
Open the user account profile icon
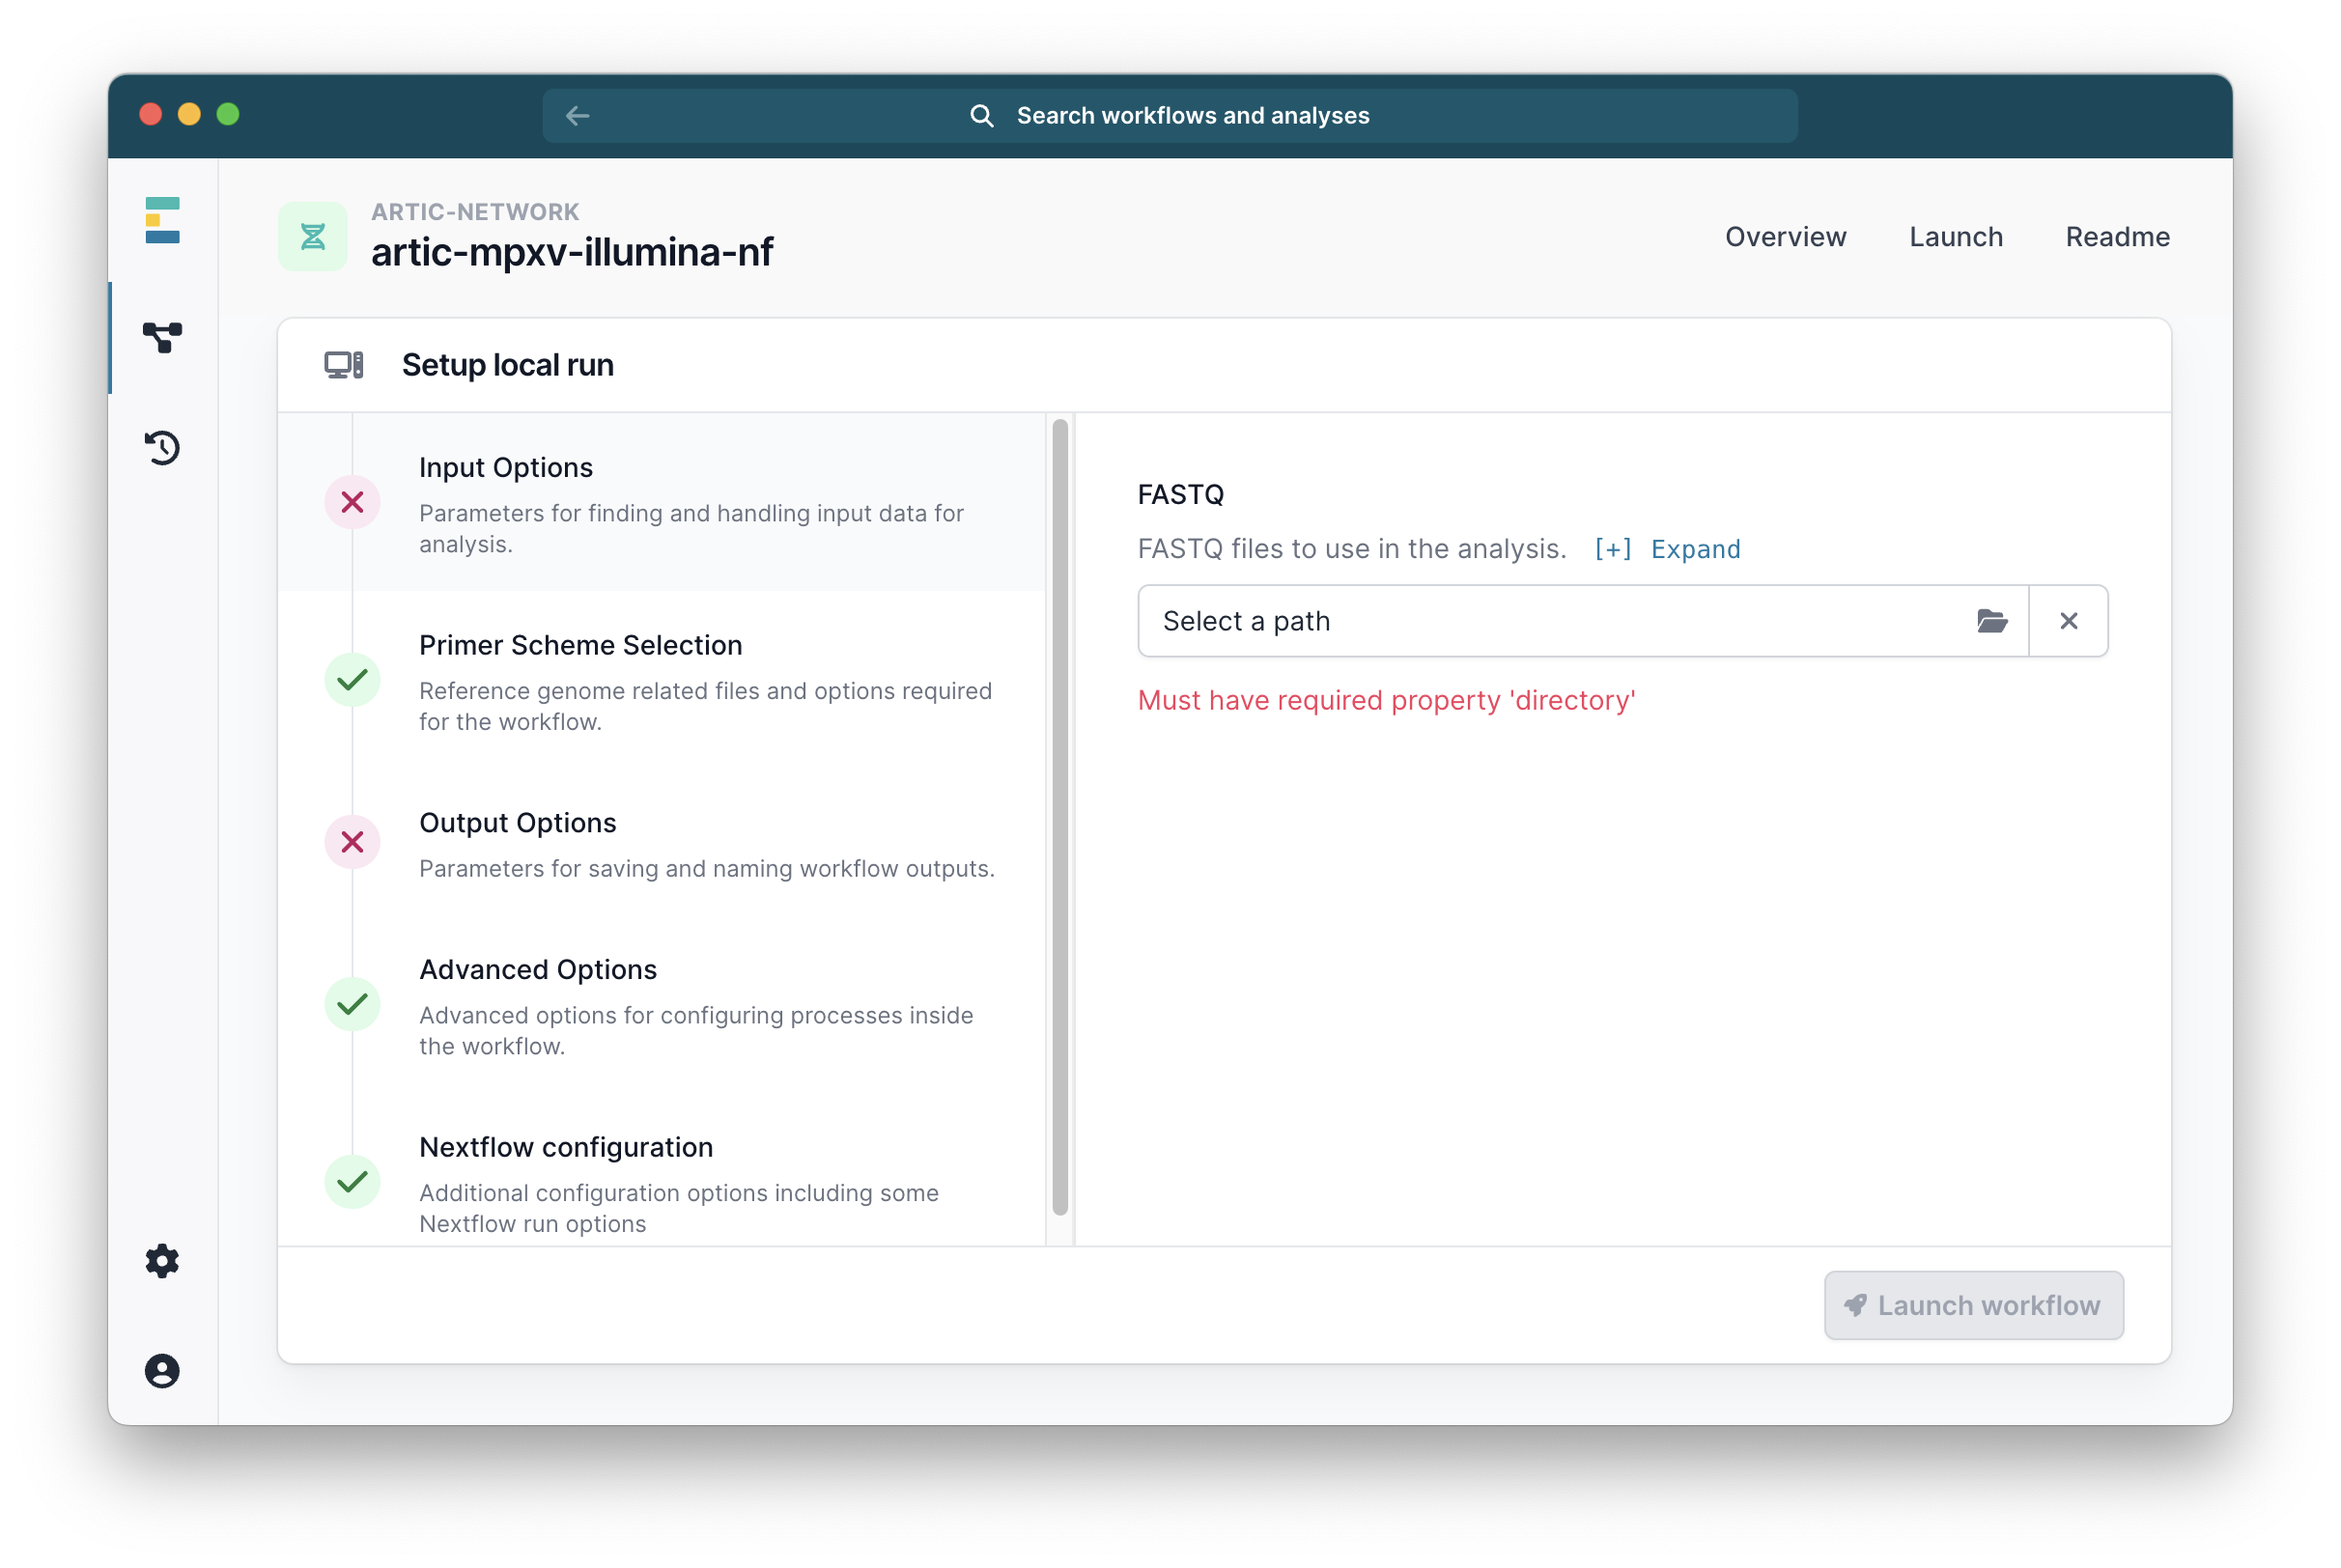coord(162,1371)
